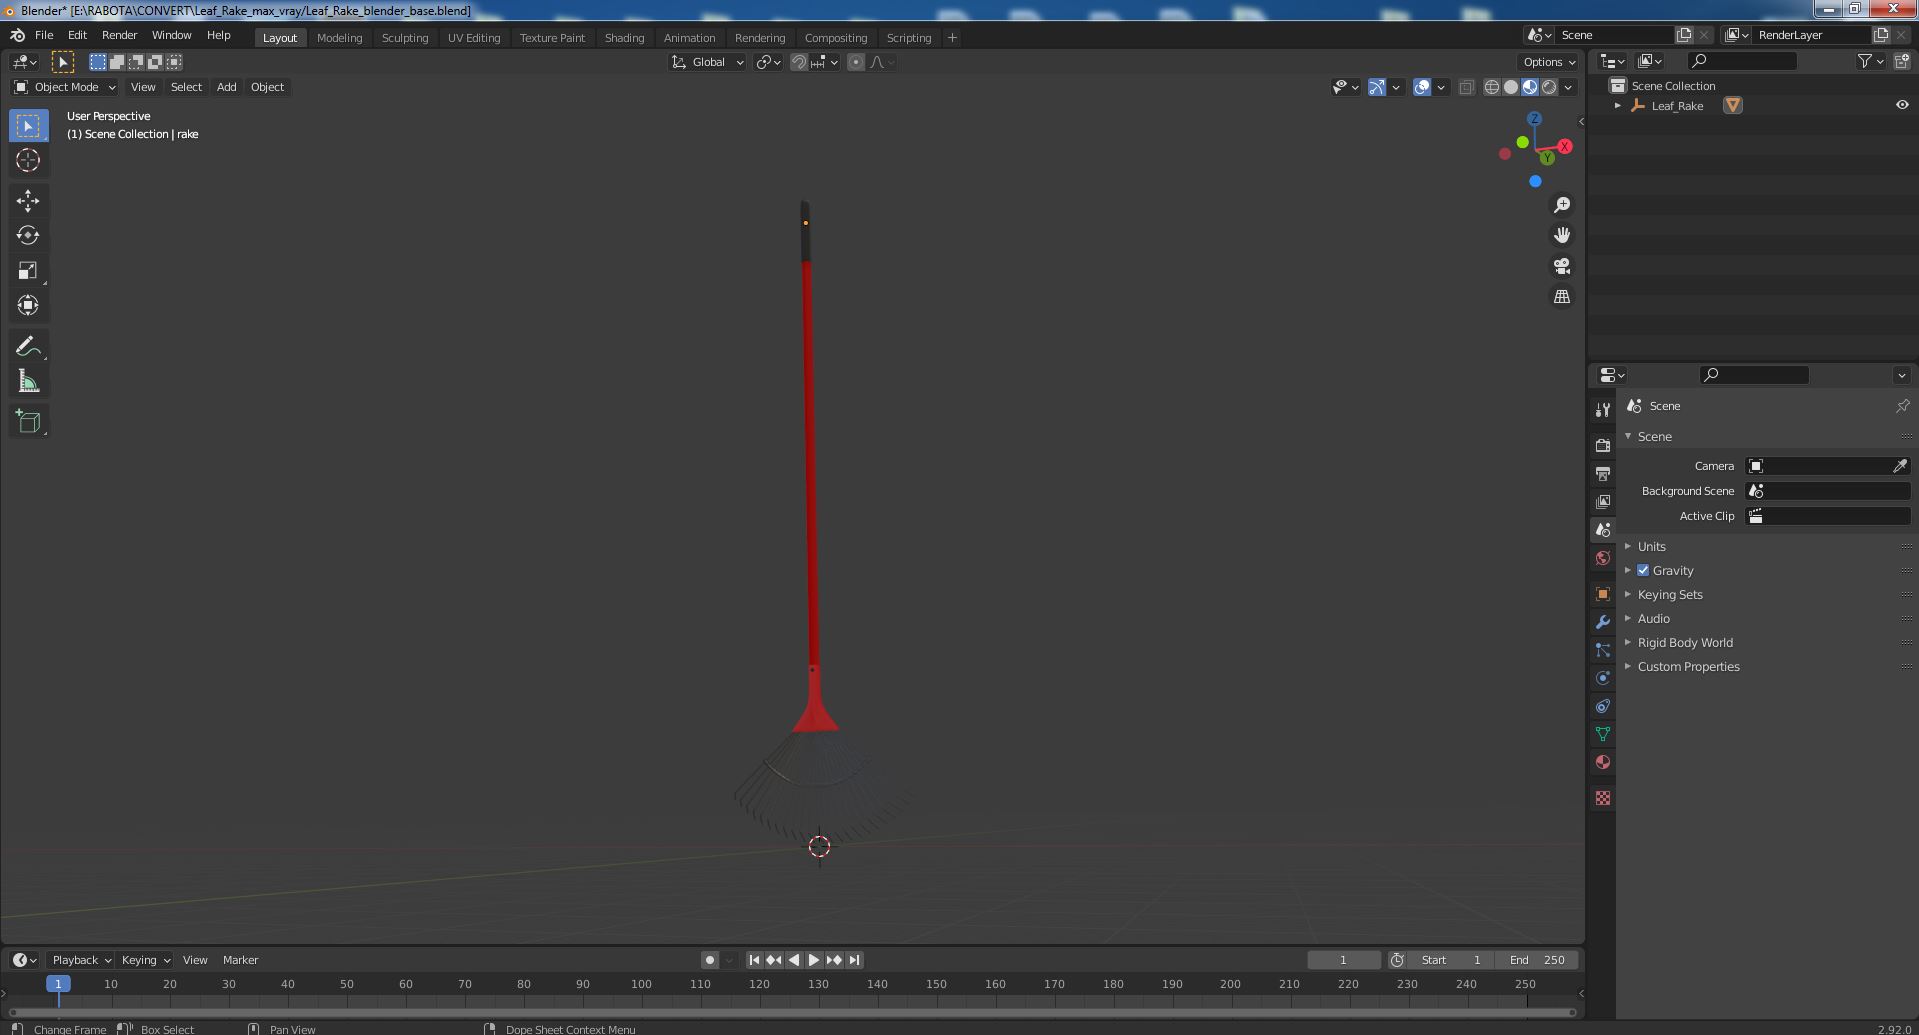Click the Pan view hand icon
This screenshot has width=1919, height=1035.
(x=1561, y=235)
